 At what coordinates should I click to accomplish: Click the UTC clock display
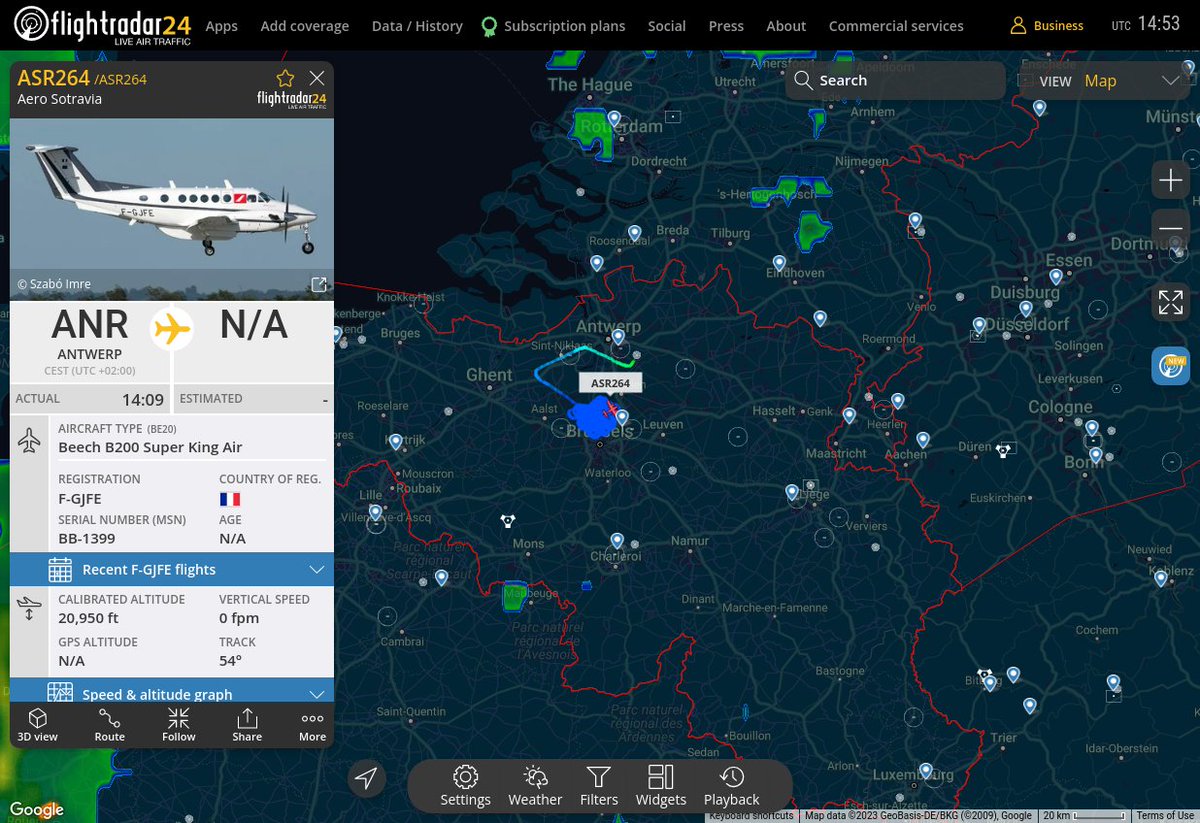[x=1146, y=24]
